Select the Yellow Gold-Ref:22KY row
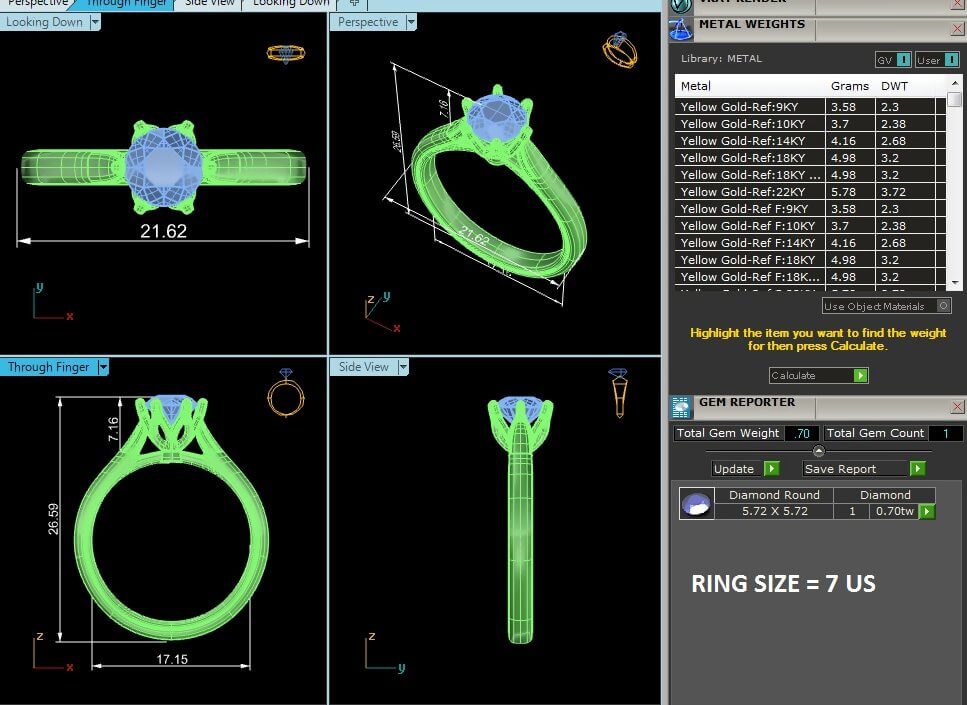This screenshot has height=705, width=967. click(810, 192)
